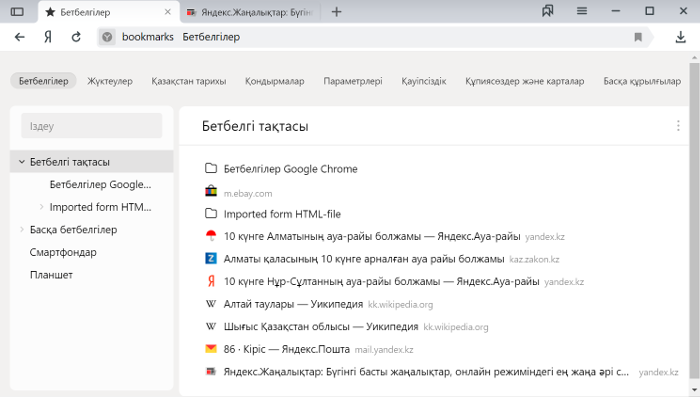
Task: Open bookmarks collections icon in title bar
Action: [x=548, y=11]
